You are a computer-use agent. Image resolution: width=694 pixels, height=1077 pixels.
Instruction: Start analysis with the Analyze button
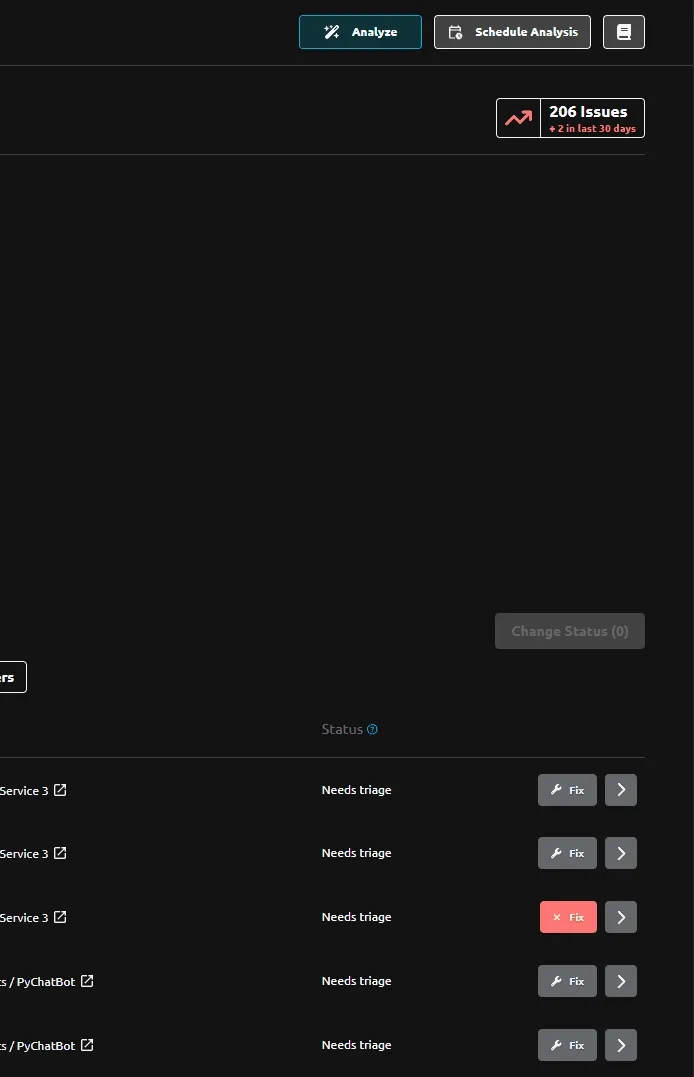tap(360, 32)
